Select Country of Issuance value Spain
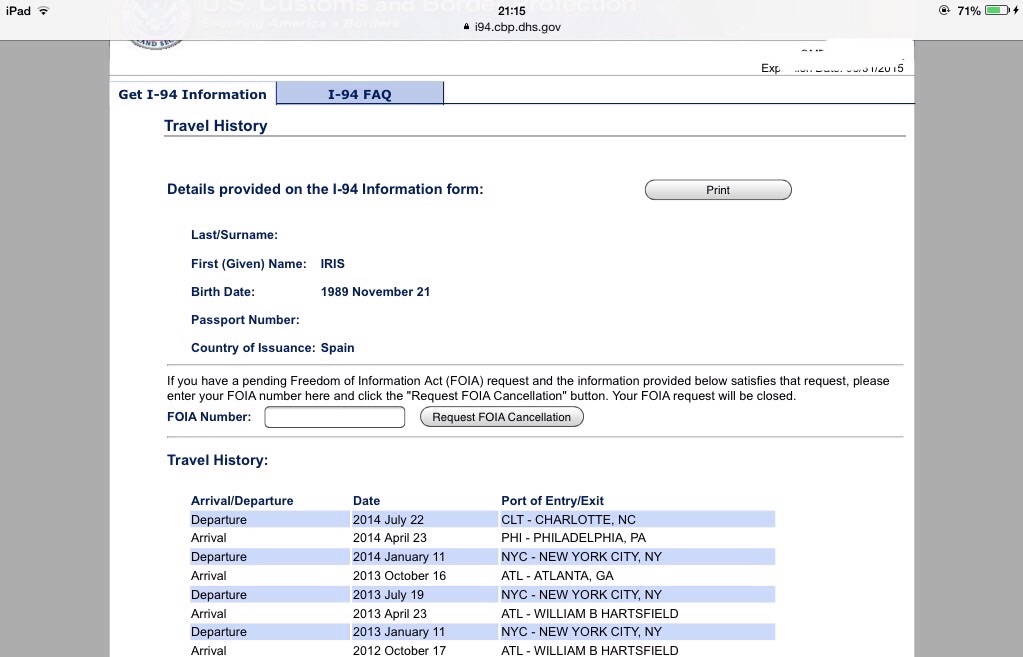This screenshot has width=1023, height=657. (x=337, y=348)
